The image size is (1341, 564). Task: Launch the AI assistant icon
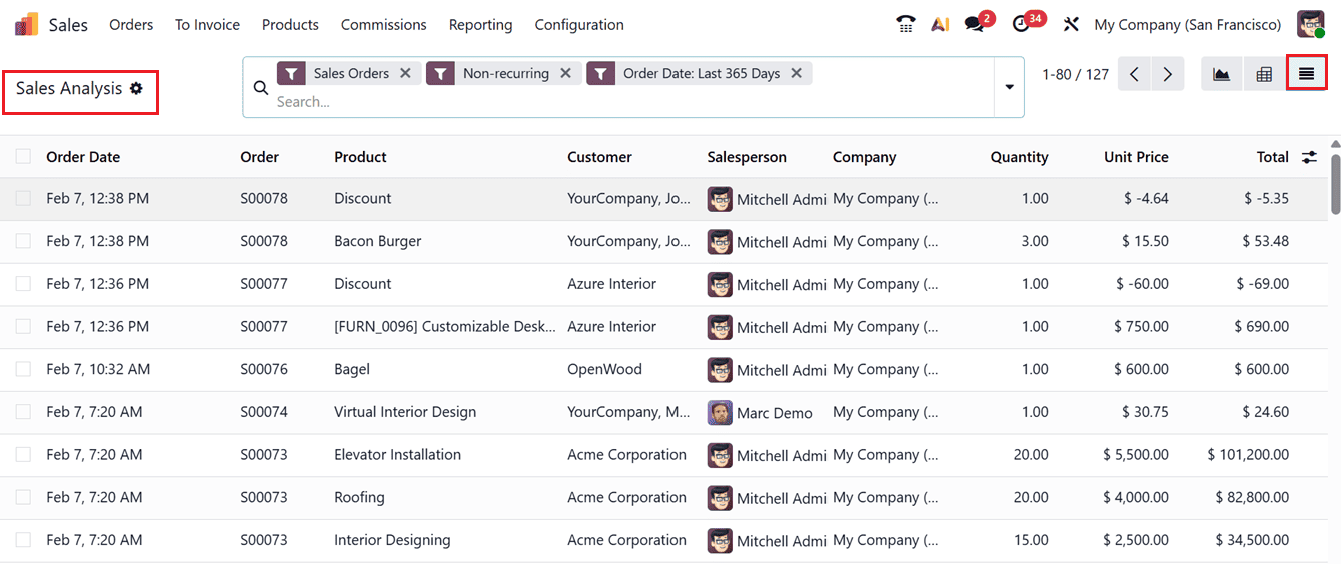tap(940, 24)
